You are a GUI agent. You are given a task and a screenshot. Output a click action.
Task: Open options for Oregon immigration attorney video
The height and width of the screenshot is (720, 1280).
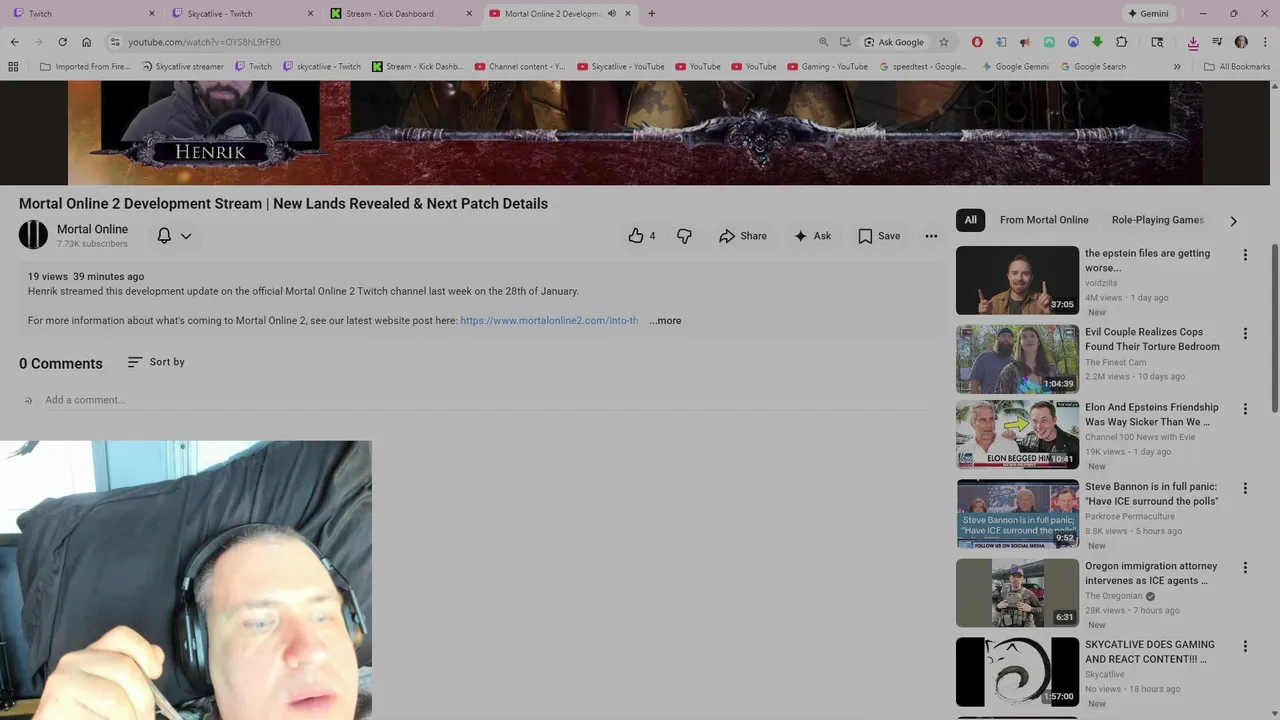(1245, 568)
